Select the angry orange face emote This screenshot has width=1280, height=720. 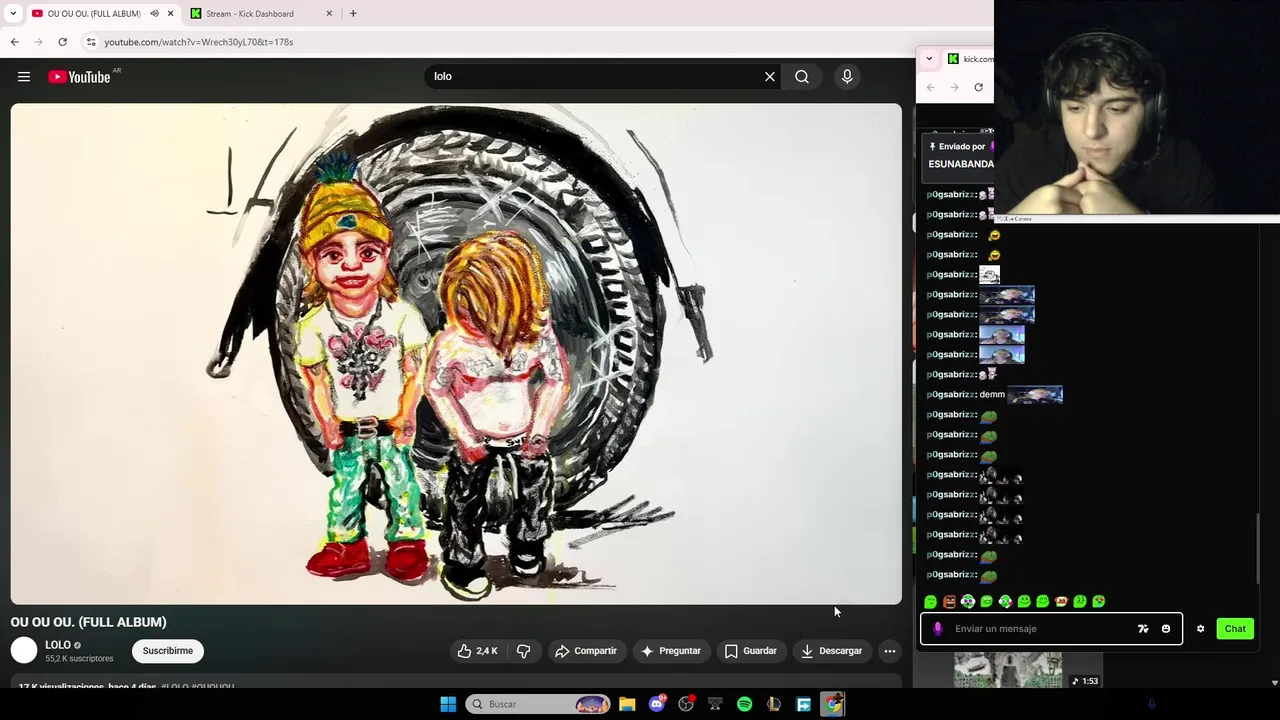[x=949, y=602]
